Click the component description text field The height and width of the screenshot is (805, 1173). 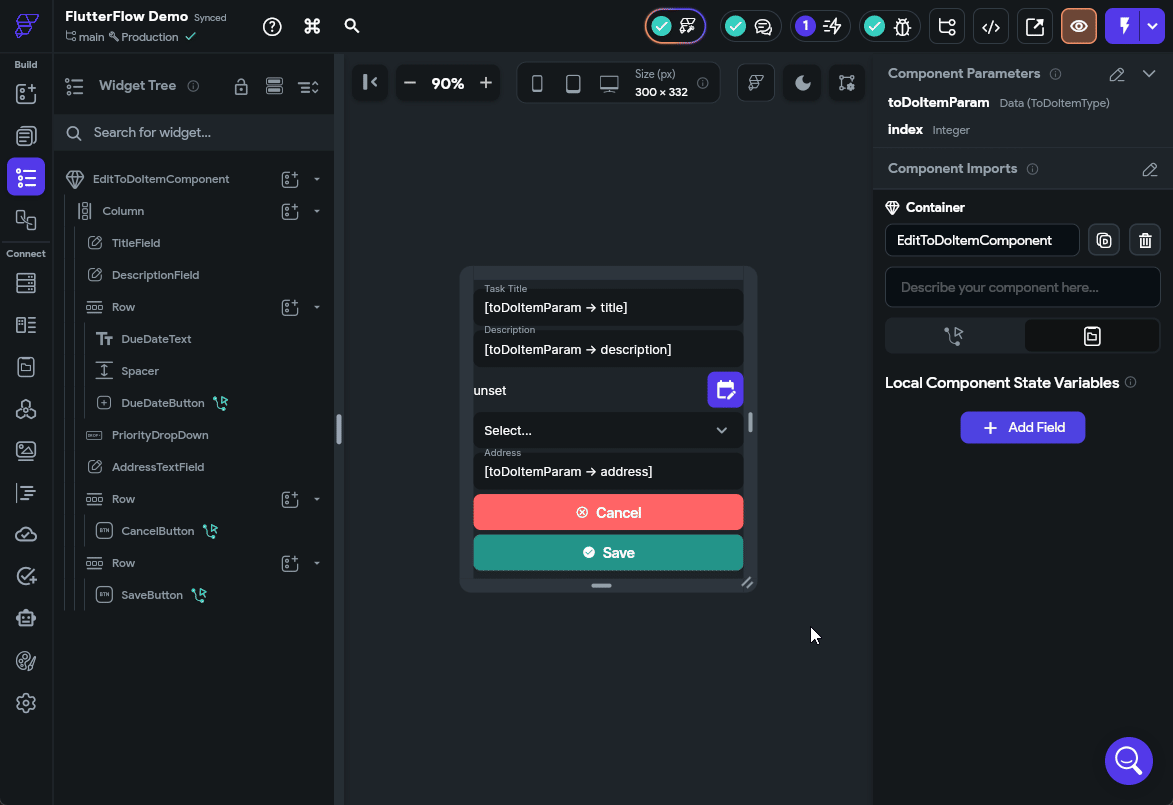(x=1023, y=287)
